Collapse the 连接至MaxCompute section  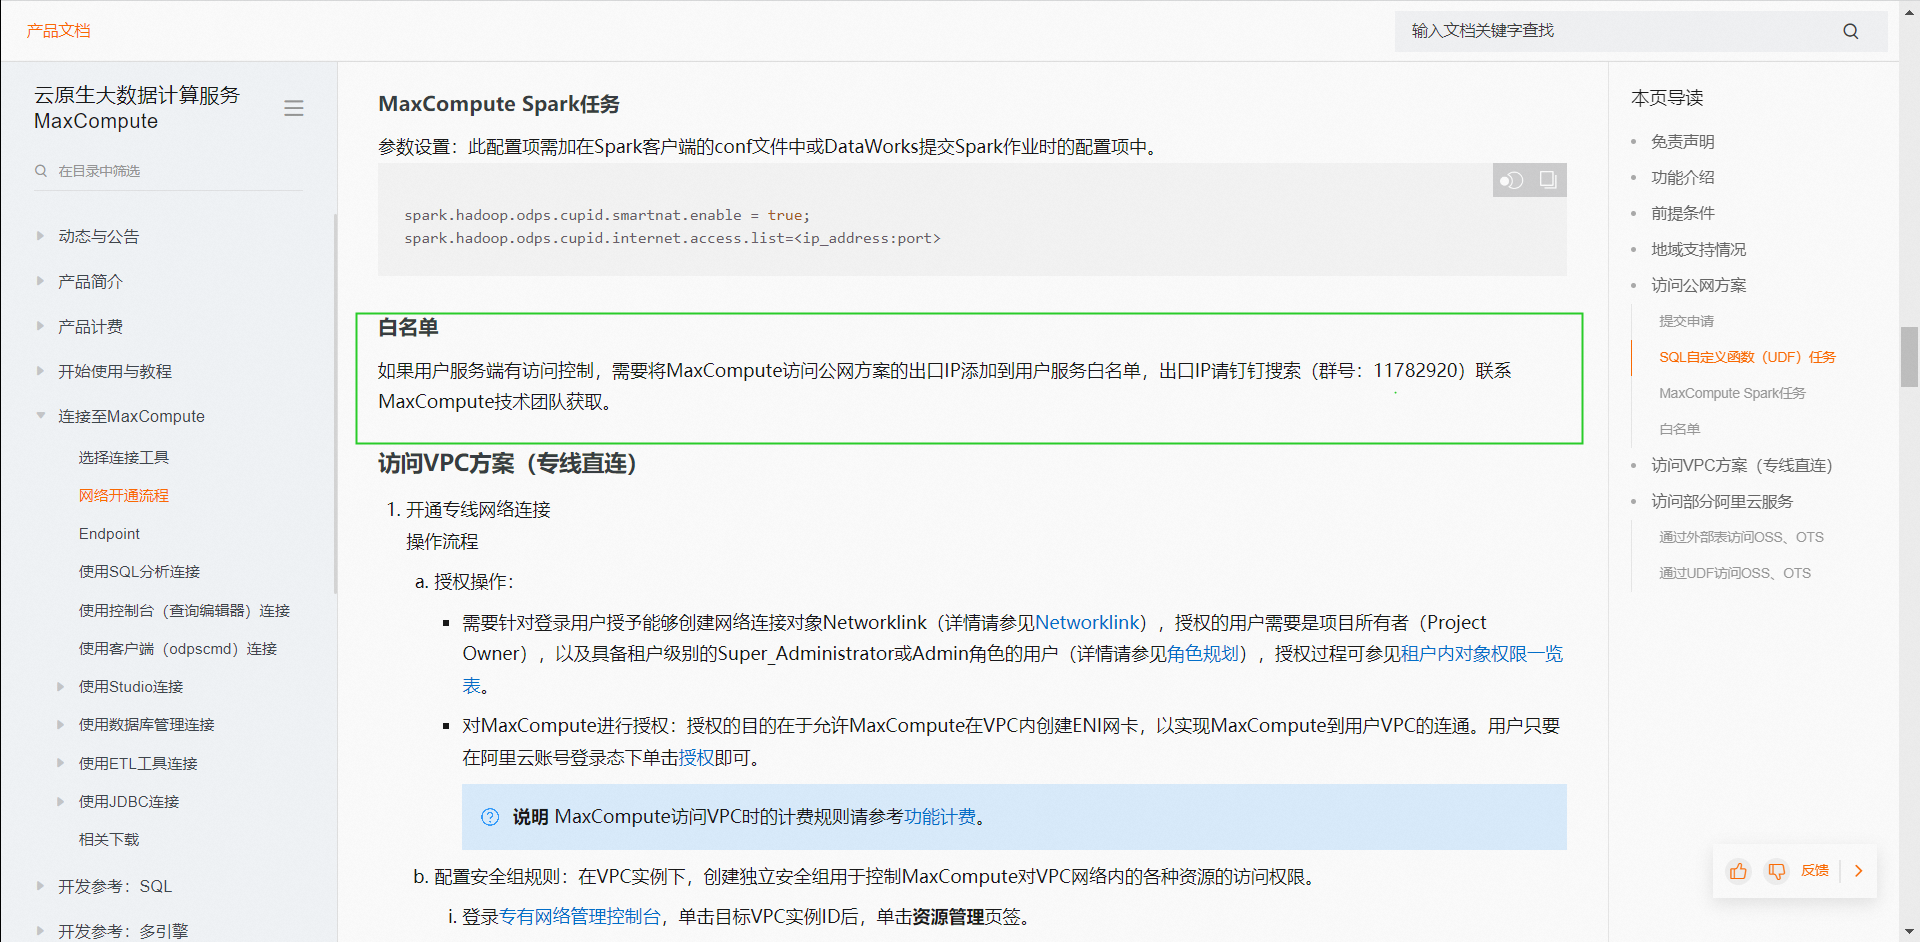[x=40, y=416]
